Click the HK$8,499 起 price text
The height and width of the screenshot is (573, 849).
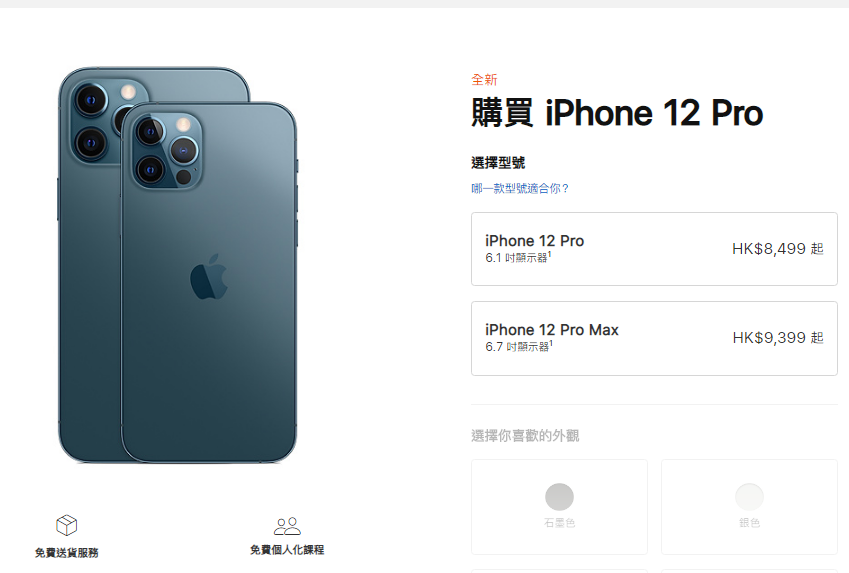click(778, 249)
